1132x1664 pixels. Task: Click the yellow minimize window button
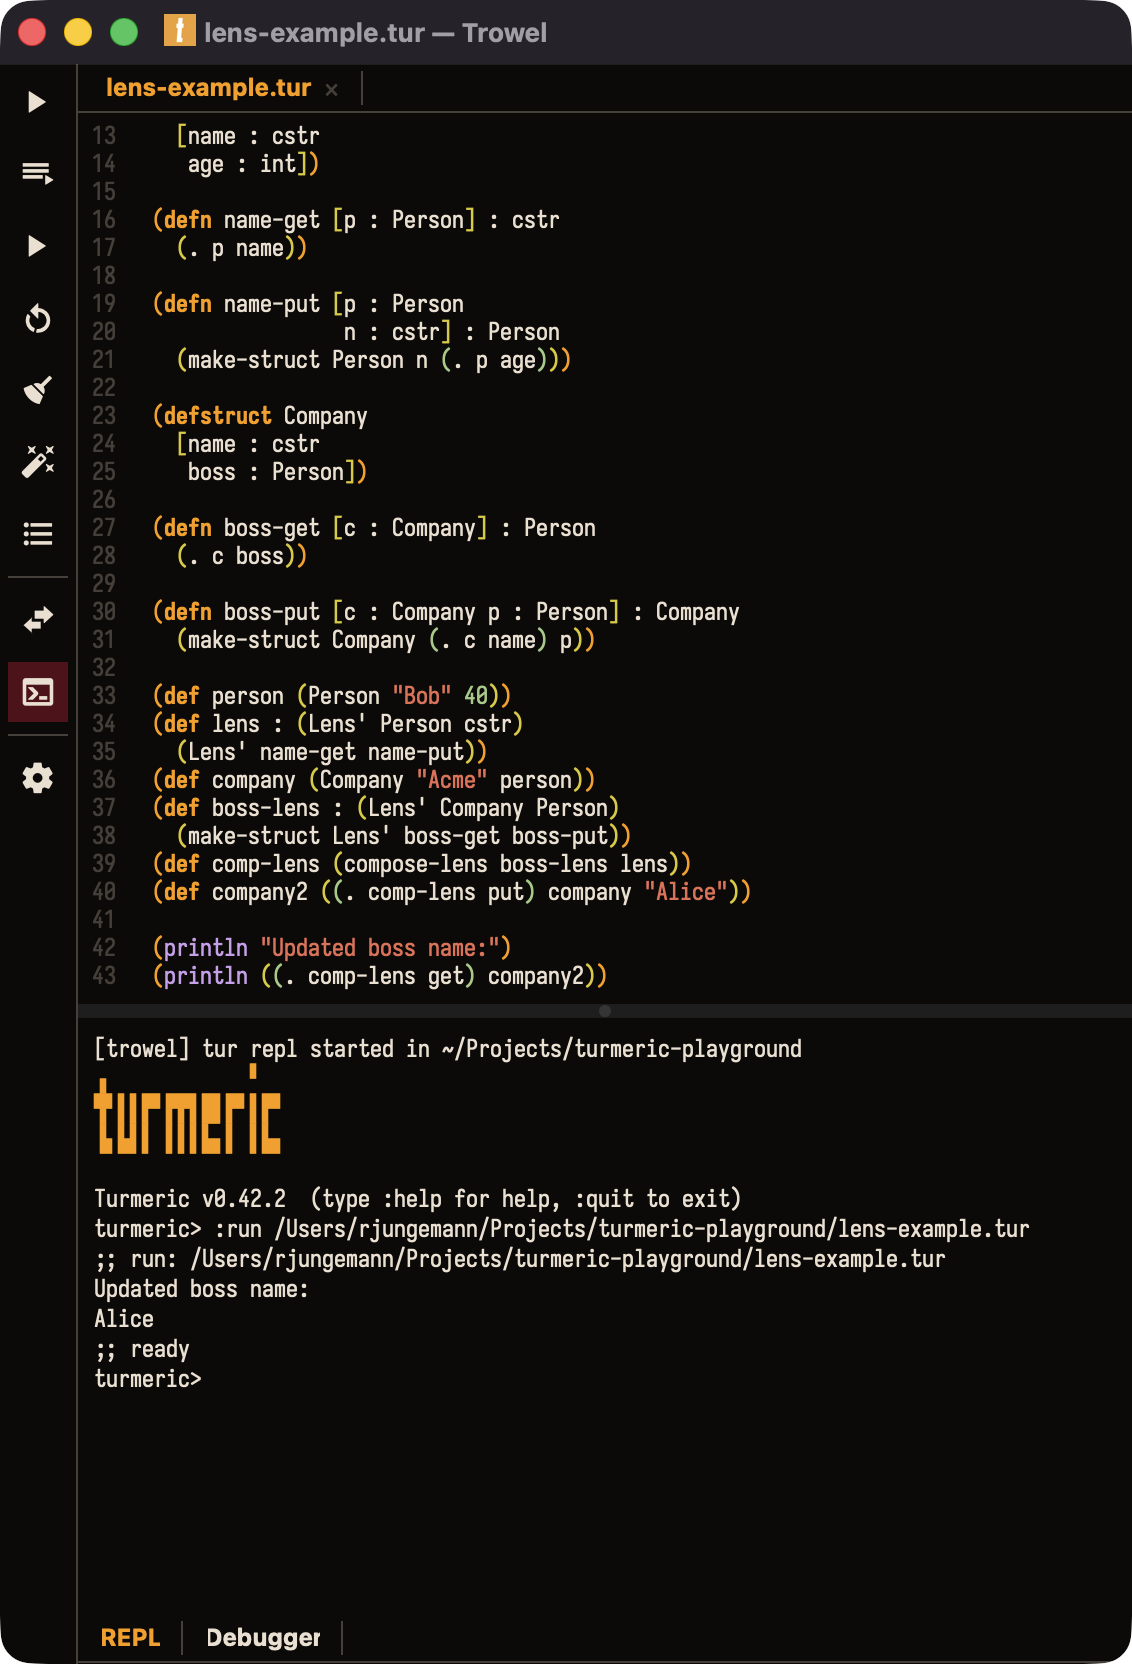coord(78,32)
